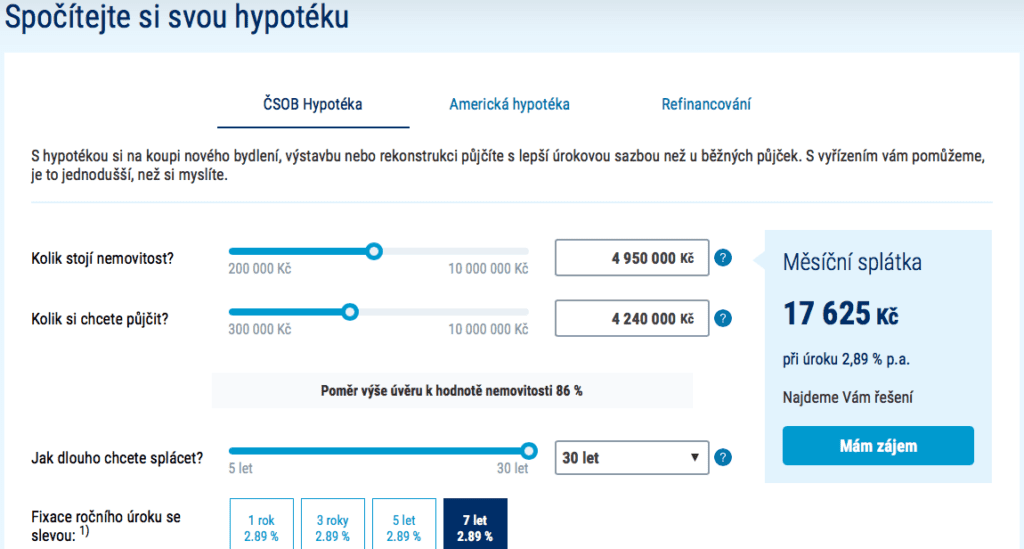Image resolution: width=1024 pixels, height=549 pixels.
Task: Click loan amount slider handle
Action: (x=350, y=312)
